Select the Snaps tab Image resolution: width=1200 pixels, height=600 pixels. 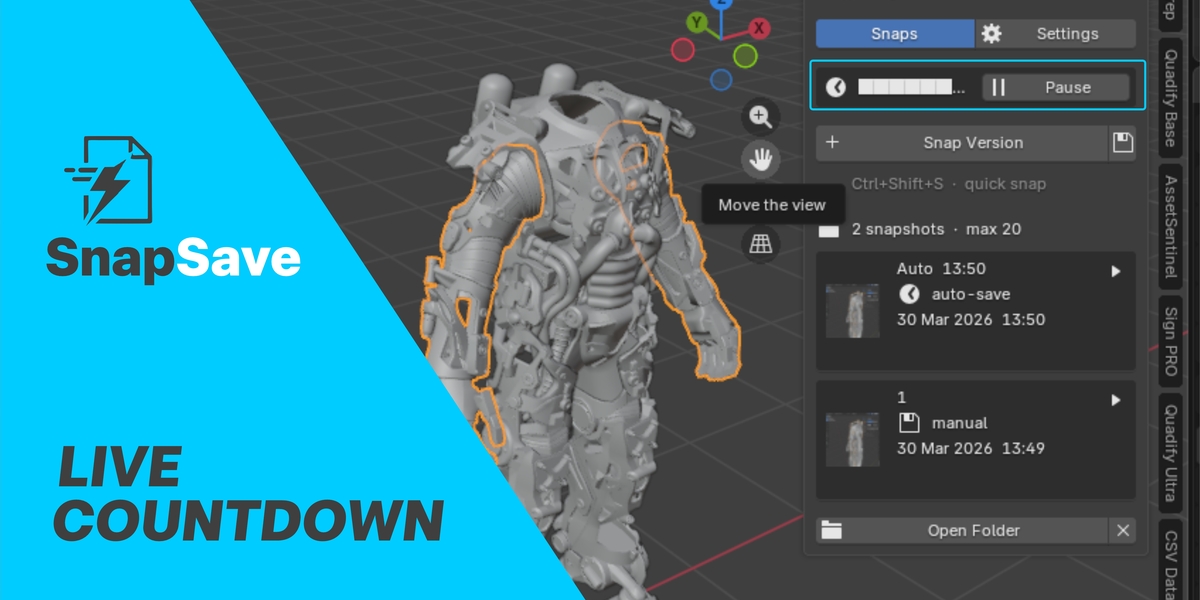[x=895, y=34]
